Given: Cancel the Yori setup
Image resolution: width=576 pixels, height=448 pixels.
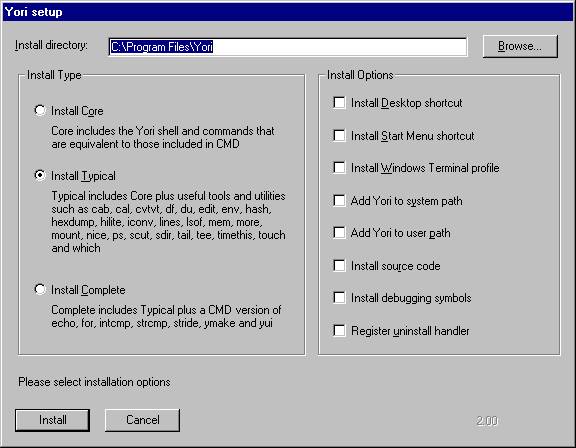Looking at the screenshot, I should coord(143,420).
